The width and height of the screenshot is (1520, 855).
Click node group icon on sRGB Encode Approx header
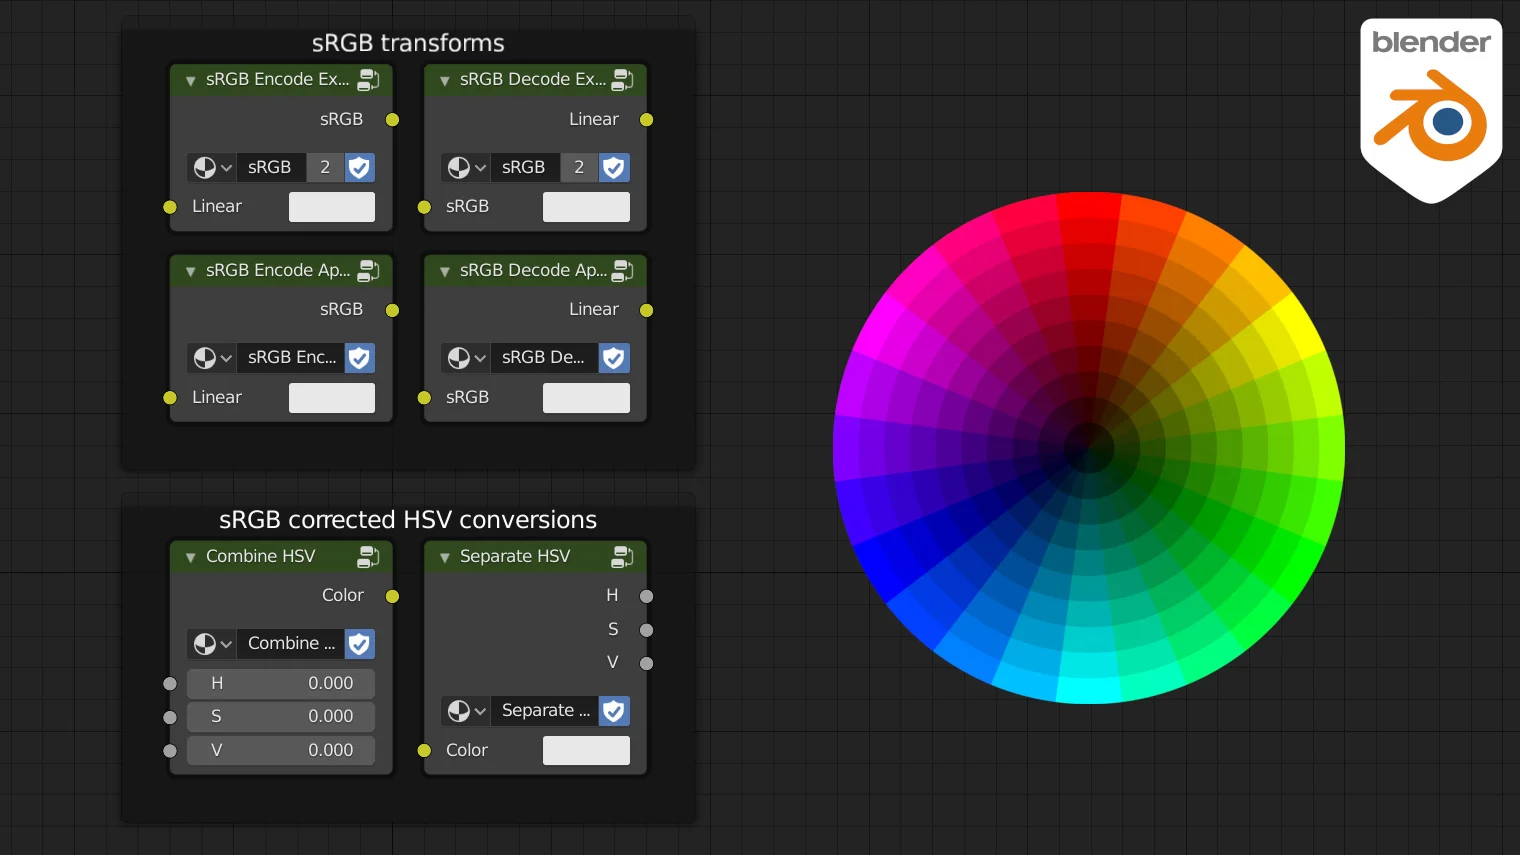click(368, 270)
